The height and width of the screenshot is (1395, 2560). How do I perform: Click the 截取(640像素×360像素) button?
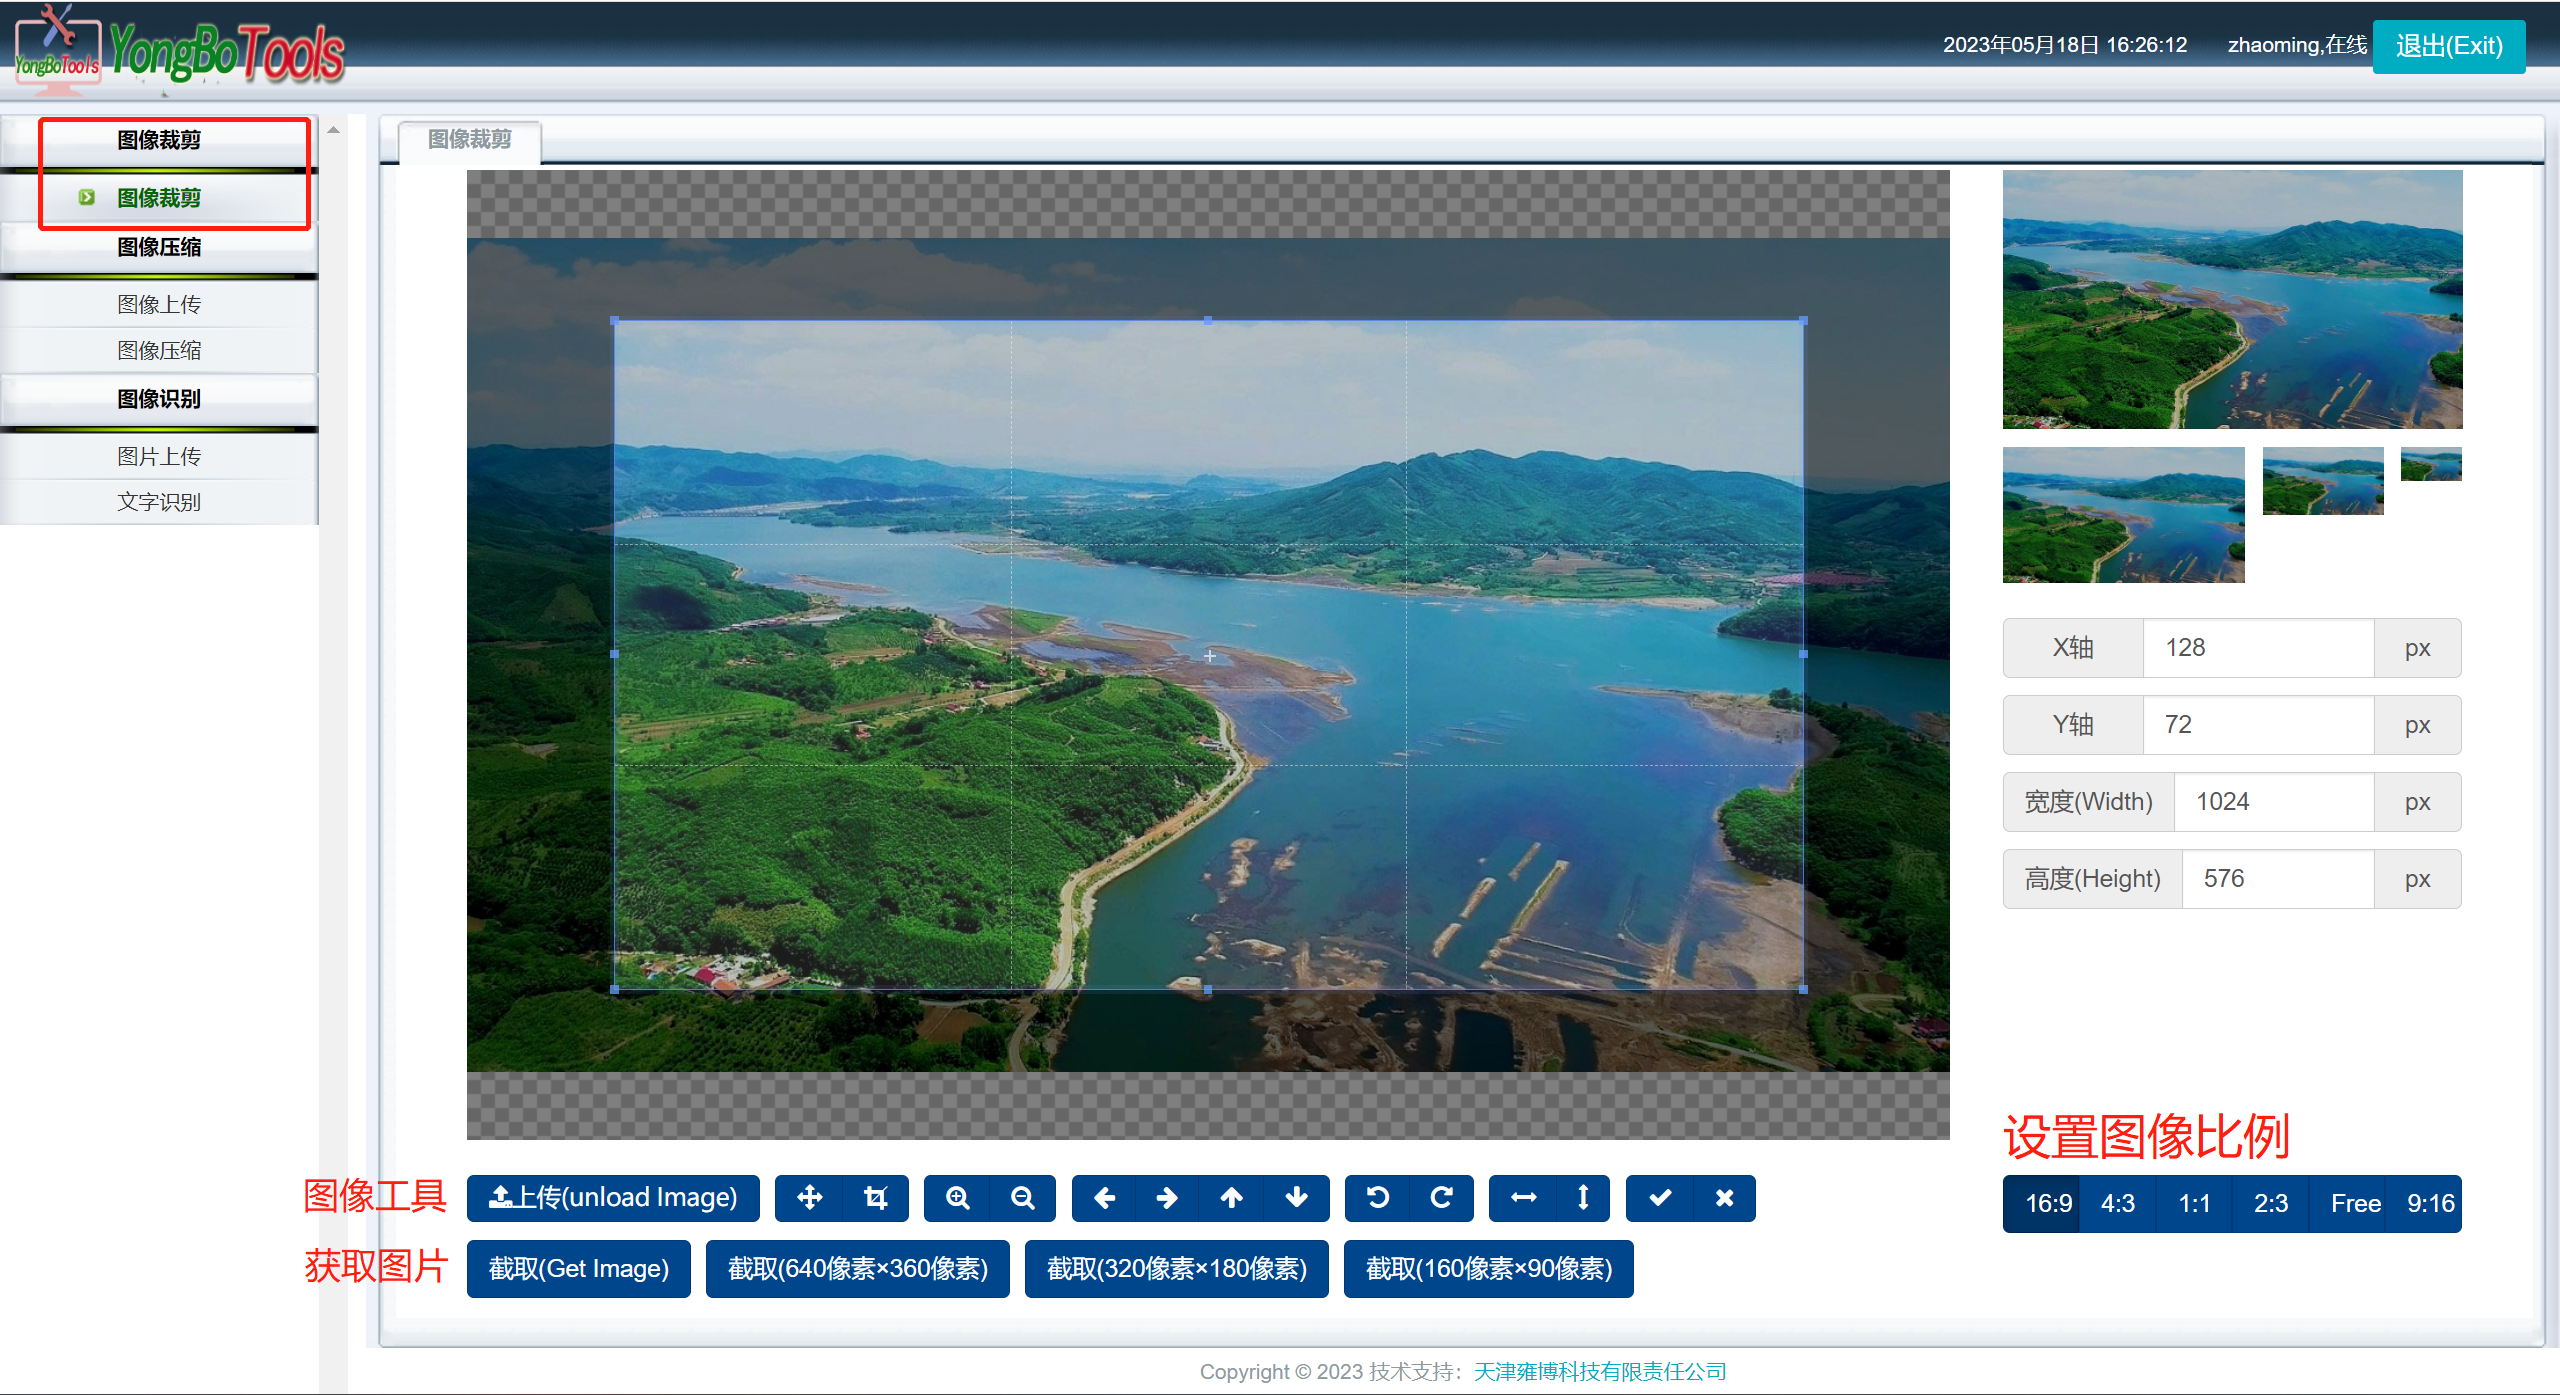857,1268
